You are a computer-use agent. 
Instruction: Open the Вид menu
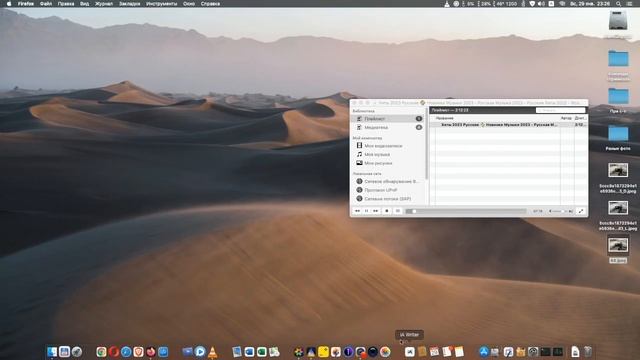[84, 4]
